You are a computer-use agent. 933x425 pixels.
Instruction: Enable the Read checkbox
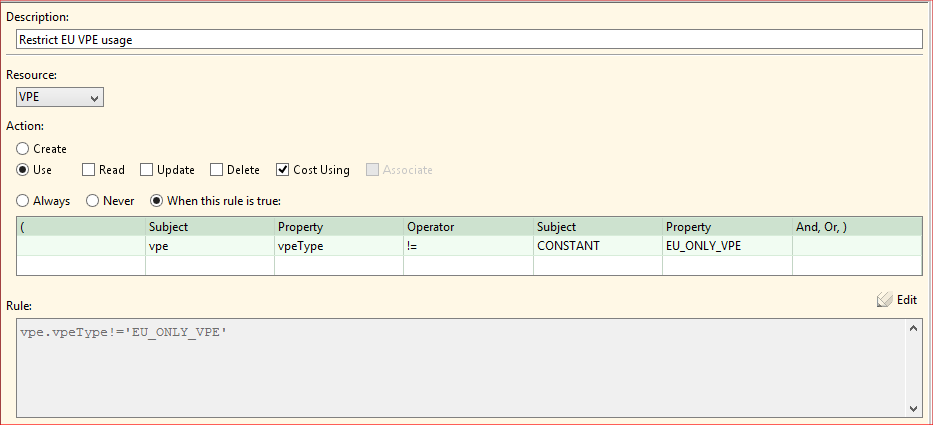(89, 170)
